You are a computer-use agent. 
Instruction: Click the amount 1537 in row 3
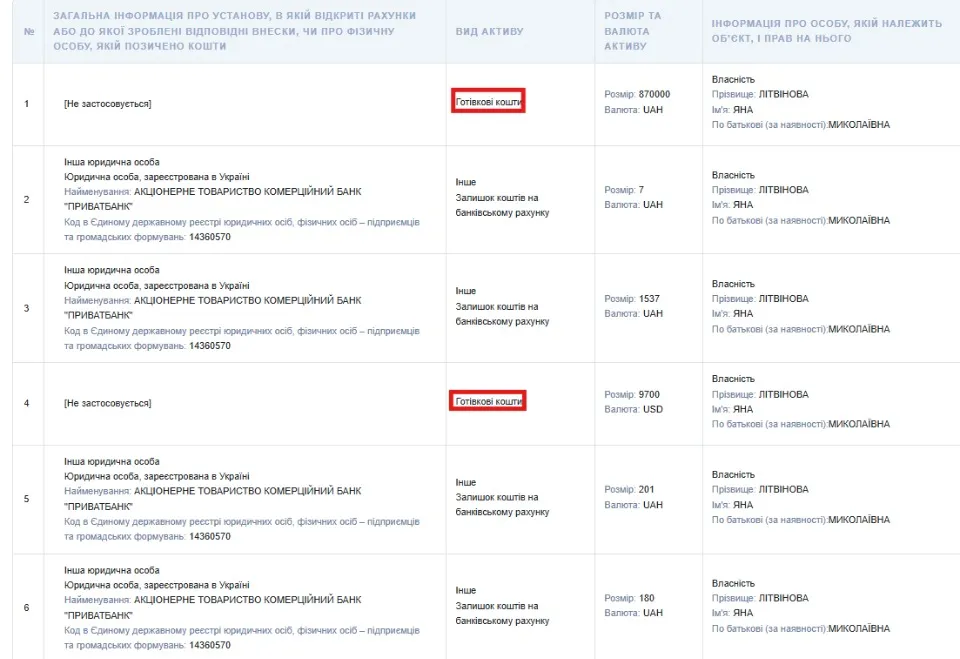[x=649, y=299]
